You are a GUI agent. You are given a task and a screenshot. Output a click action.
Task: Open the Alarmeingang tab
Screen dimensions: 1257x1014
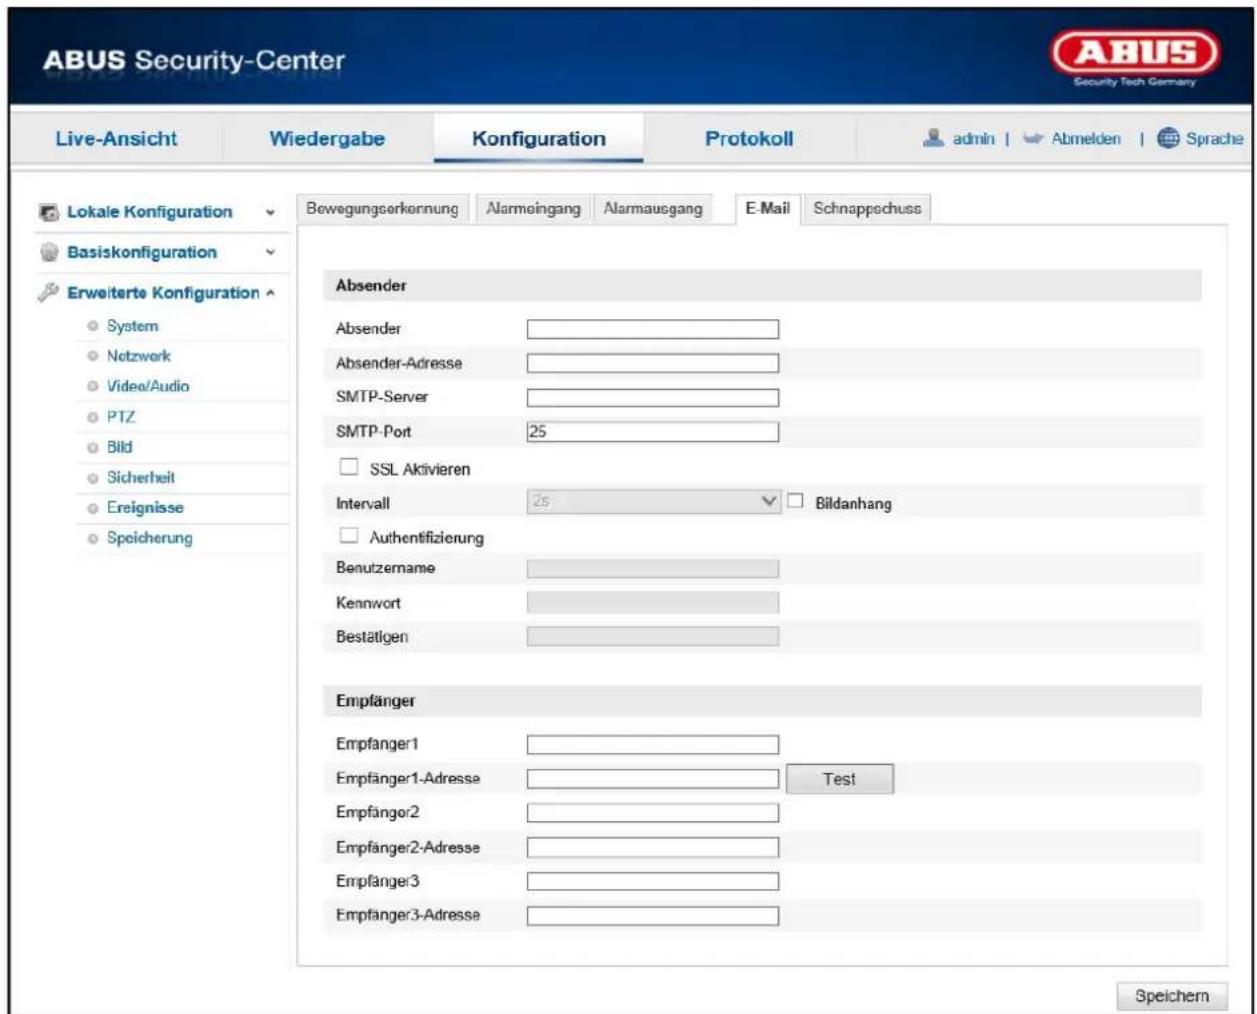[533, 209]
